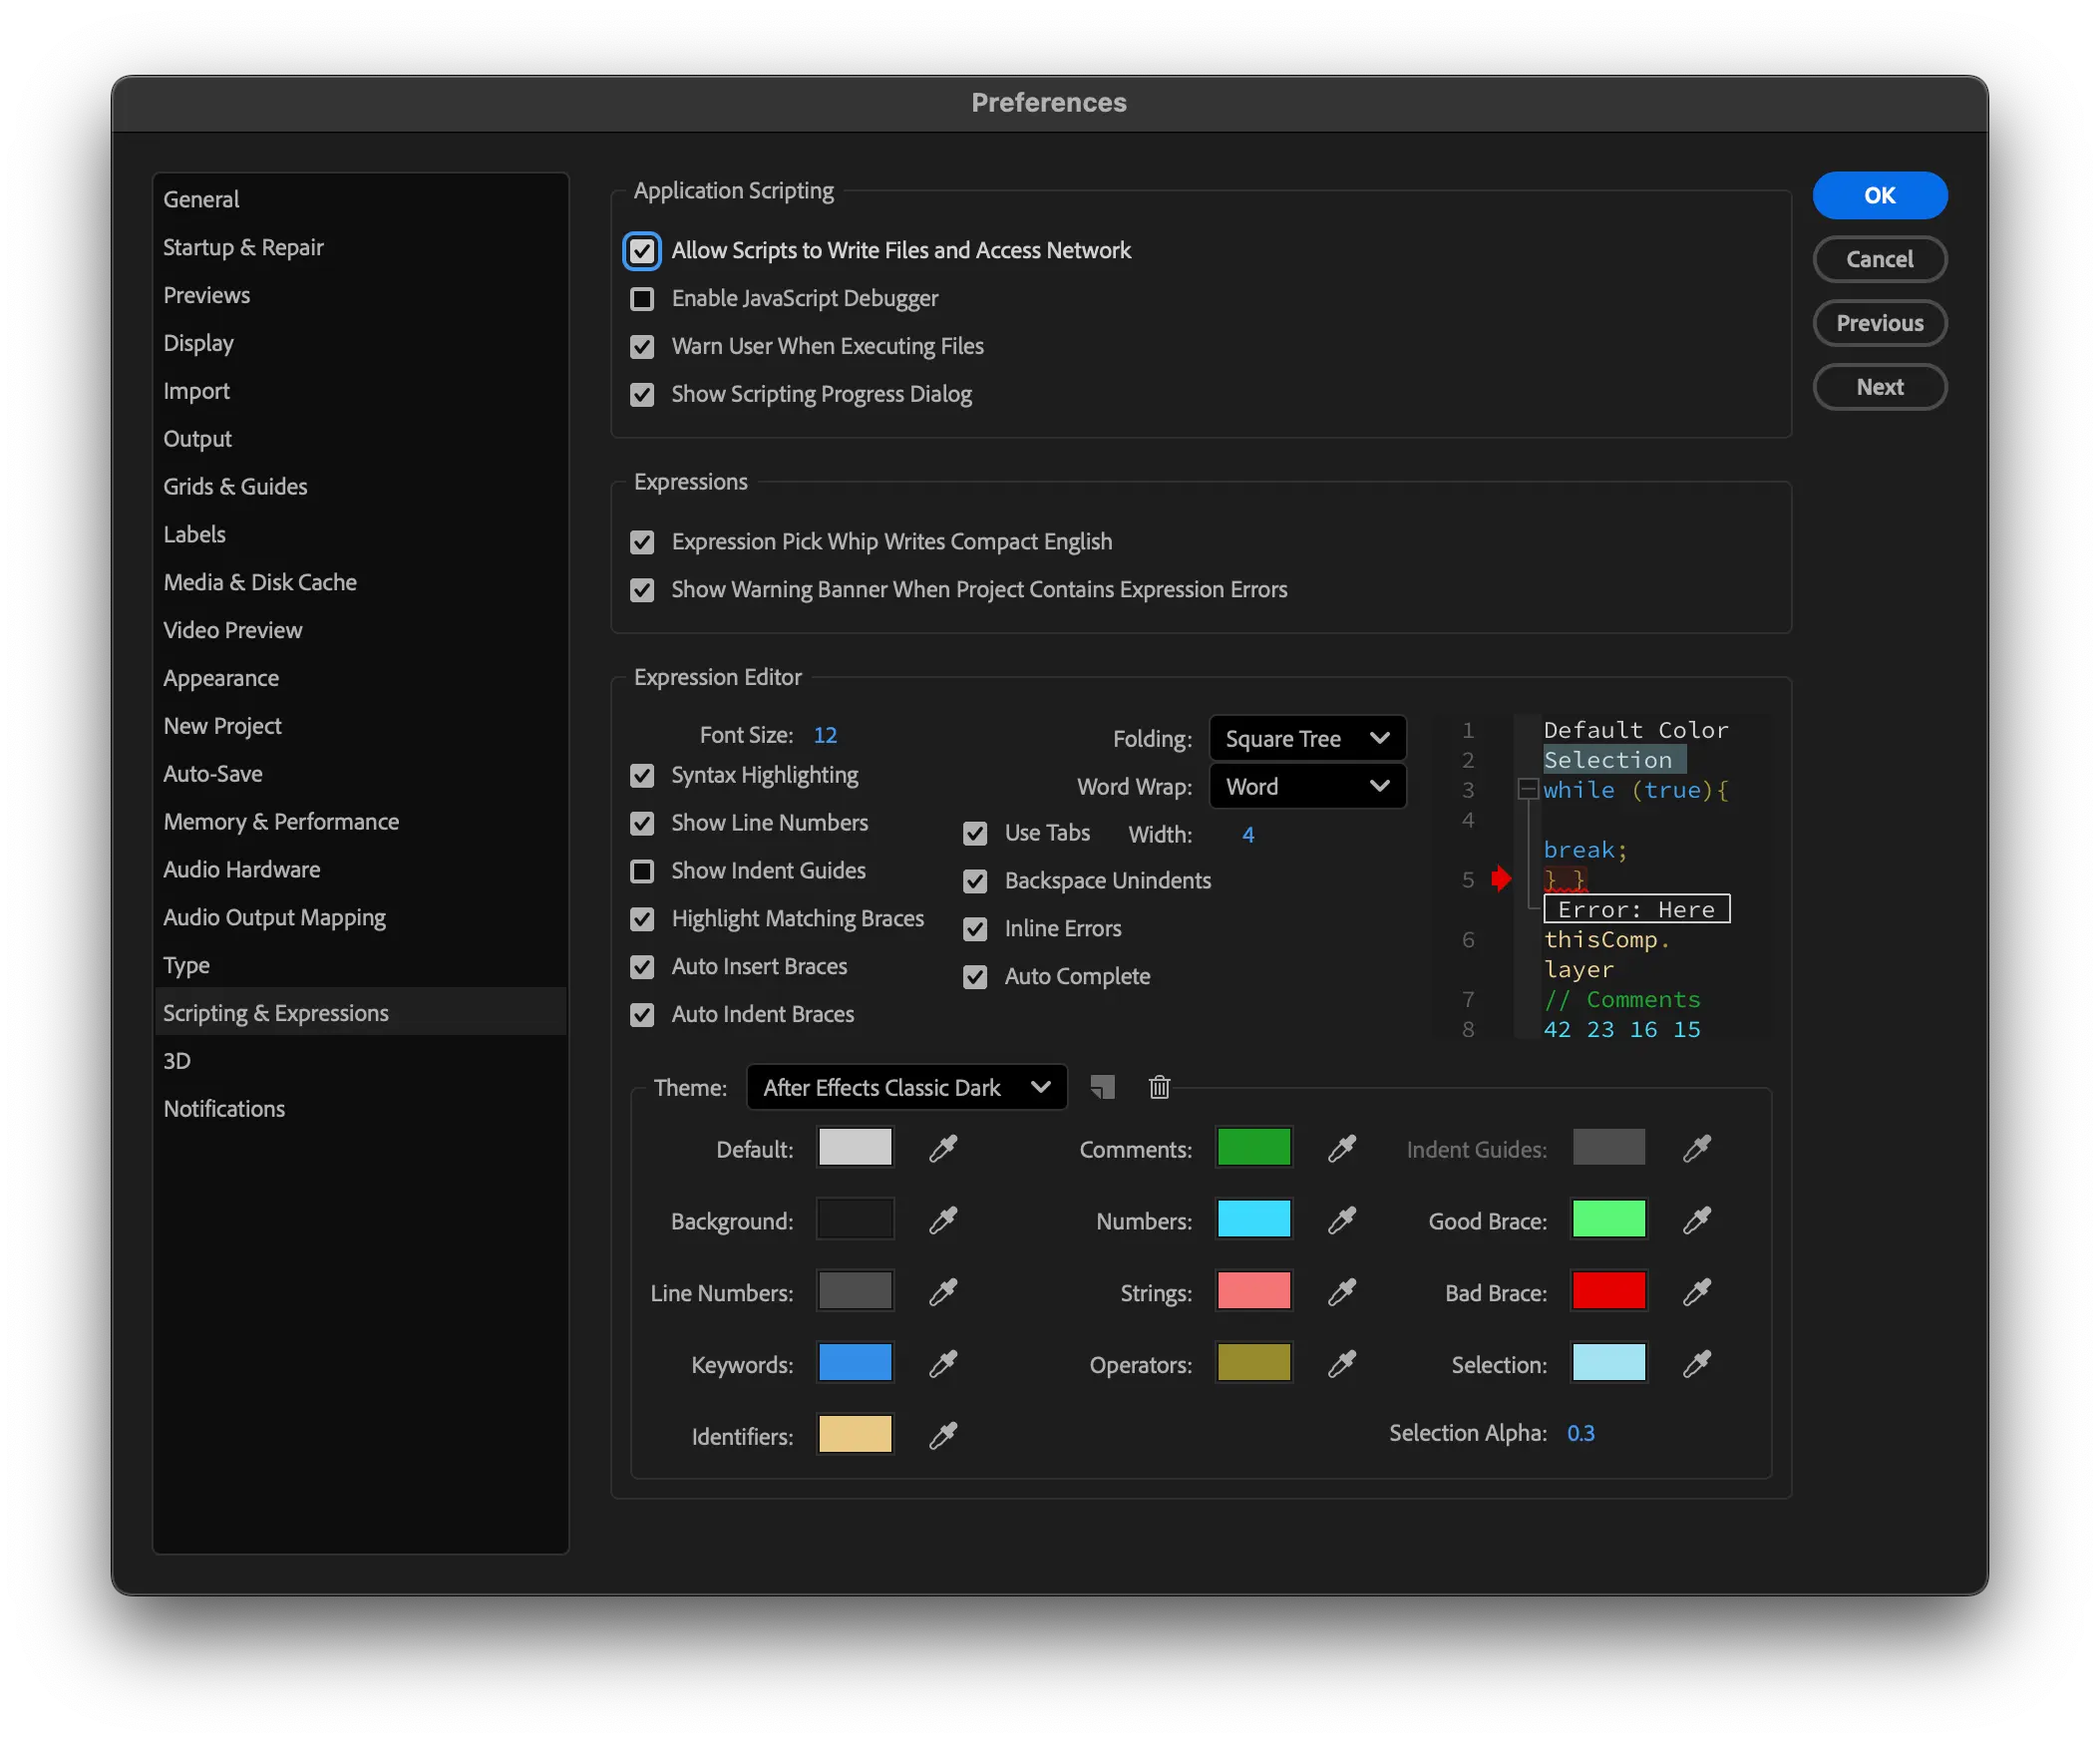
Task: Click the eyedropper beside Bad Brace
Action: click(1696, 1292)
